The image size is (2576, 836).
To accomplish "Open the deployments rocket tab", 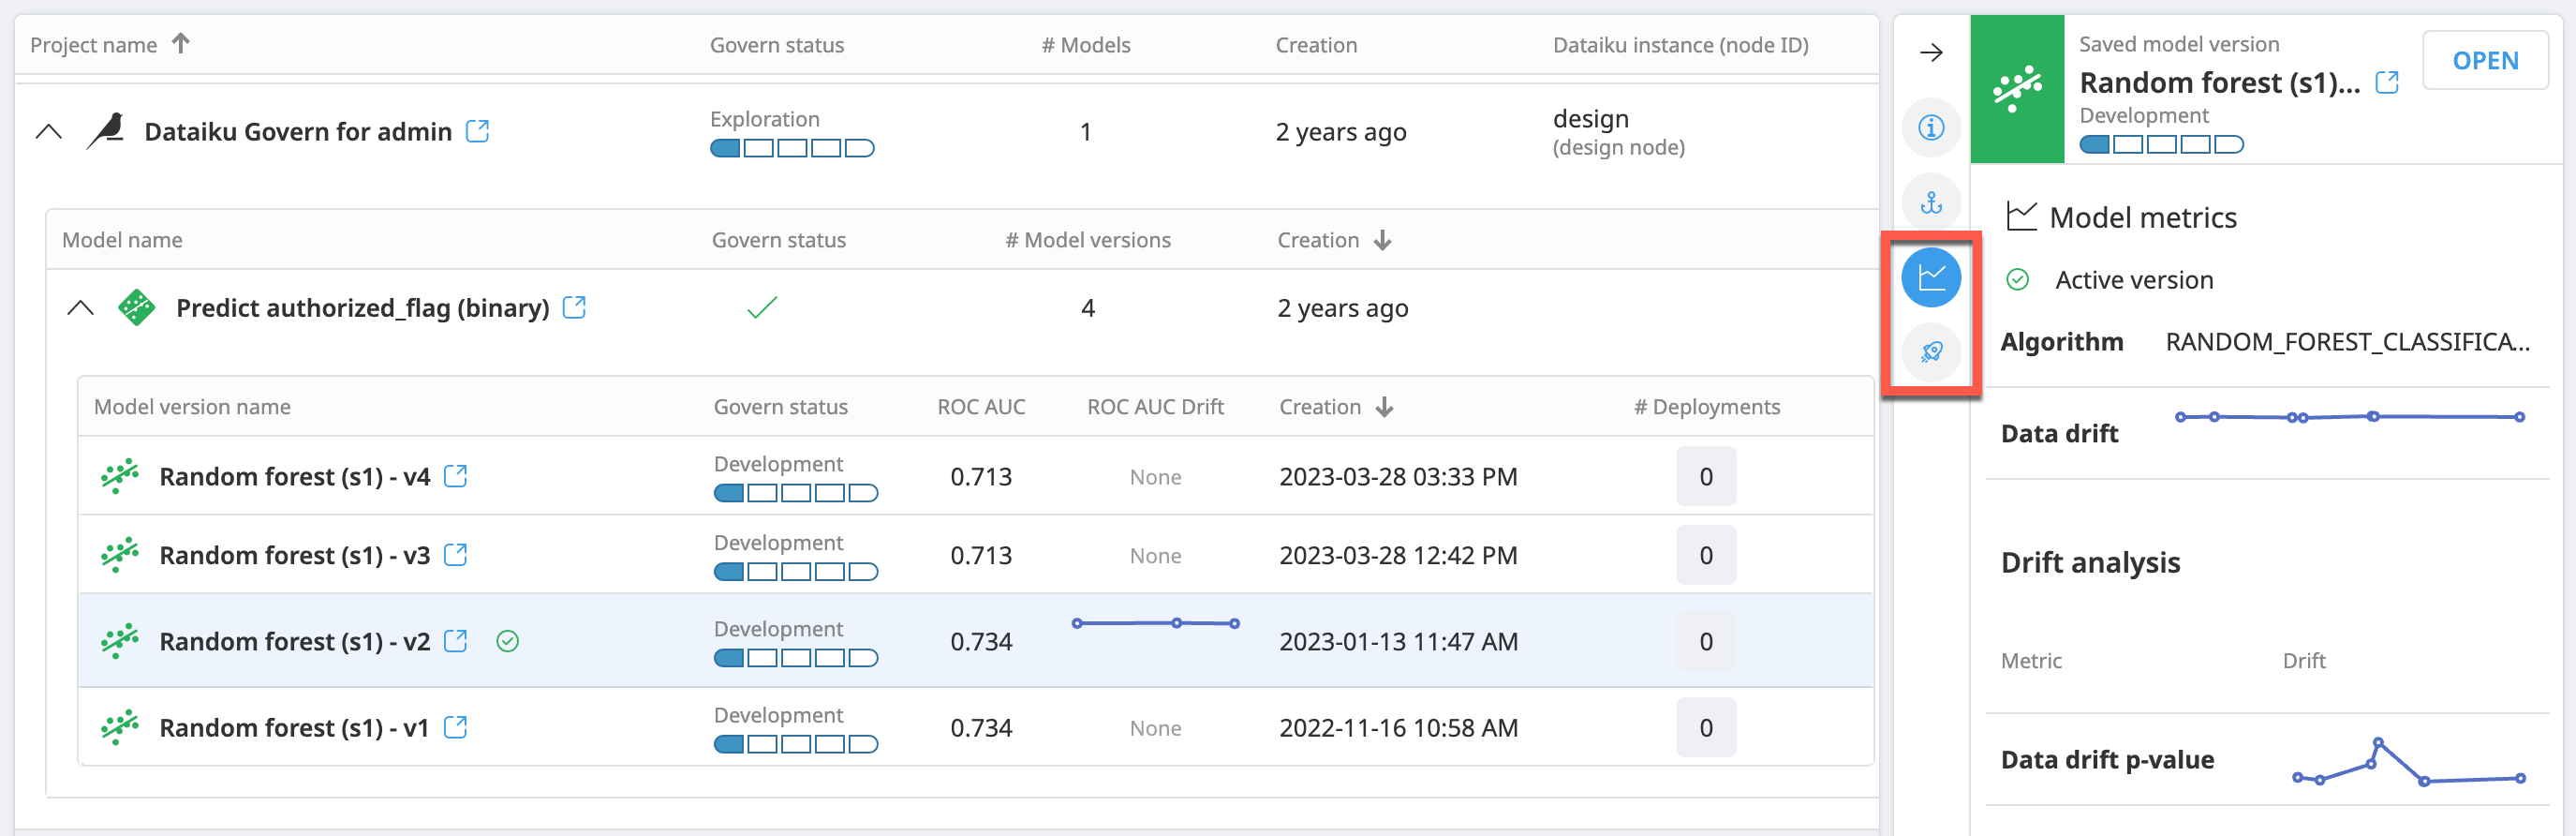I will (1931, 352).
